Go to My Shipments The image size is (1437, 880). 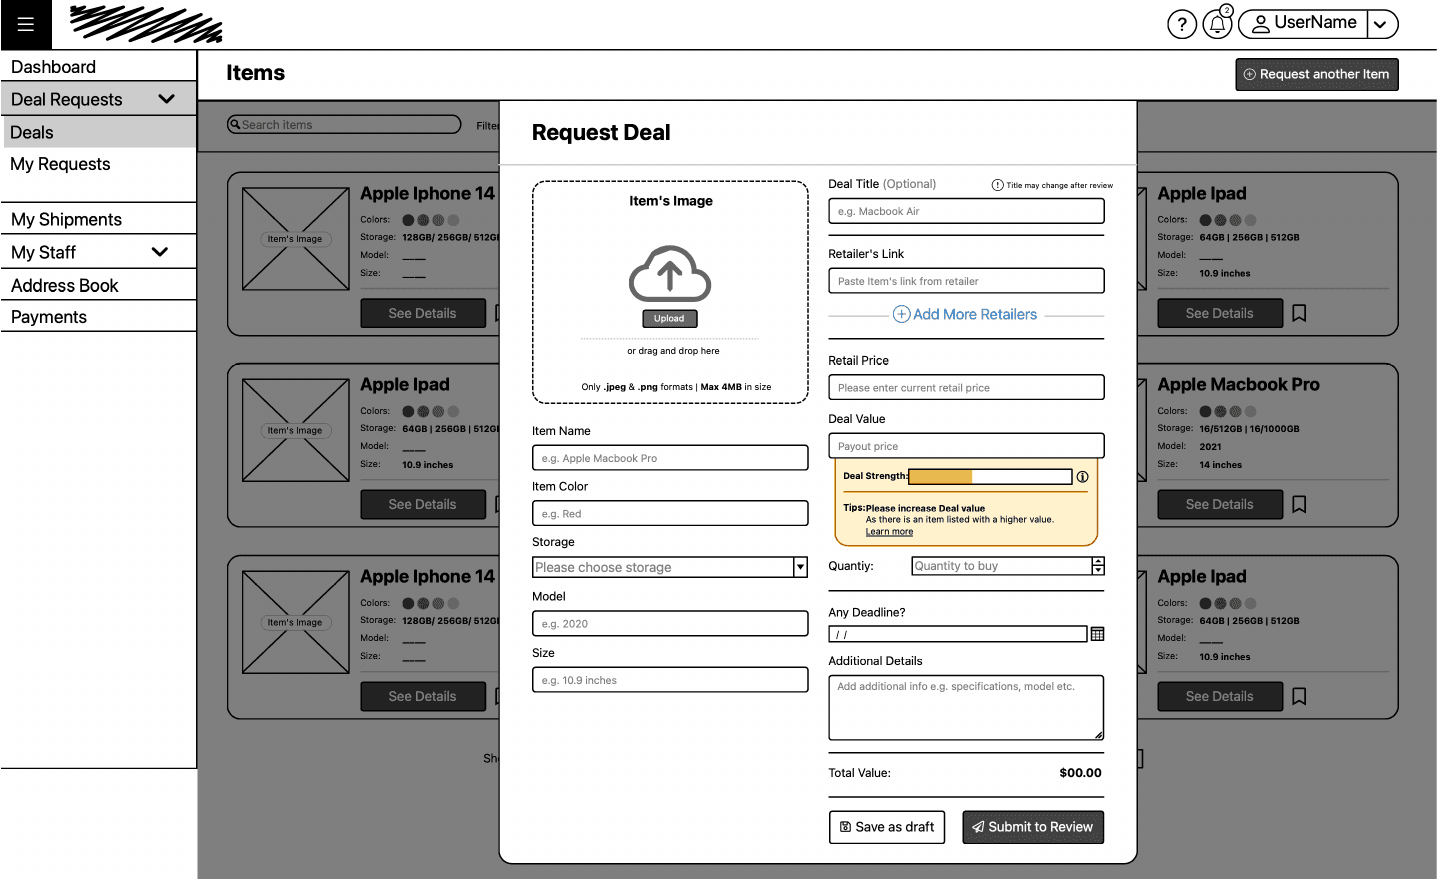click(x=66, y=220)
